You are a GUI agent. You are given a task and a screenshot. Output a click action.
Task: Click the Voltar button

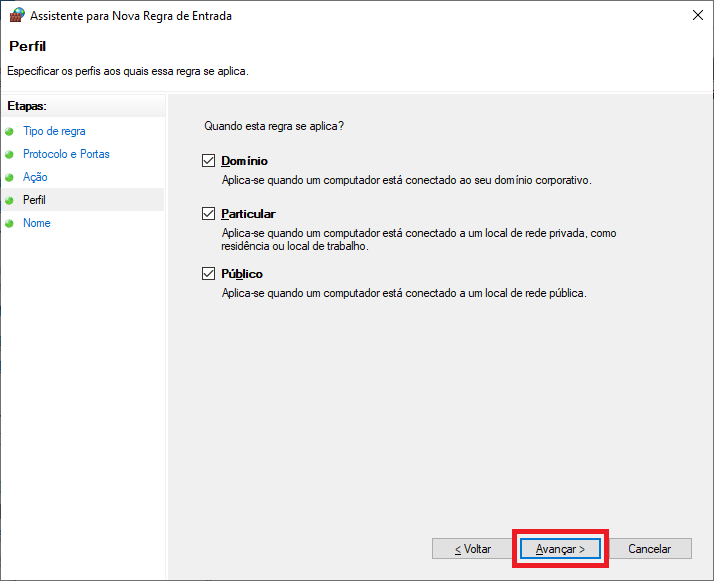472,549
